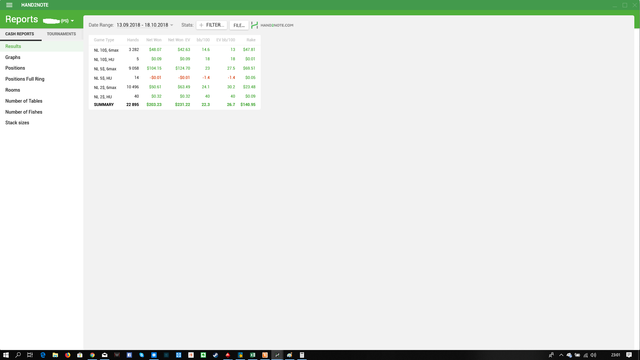Sort by Net Won column header
This screenshot has height=360, width=640.
click(154, 40)
